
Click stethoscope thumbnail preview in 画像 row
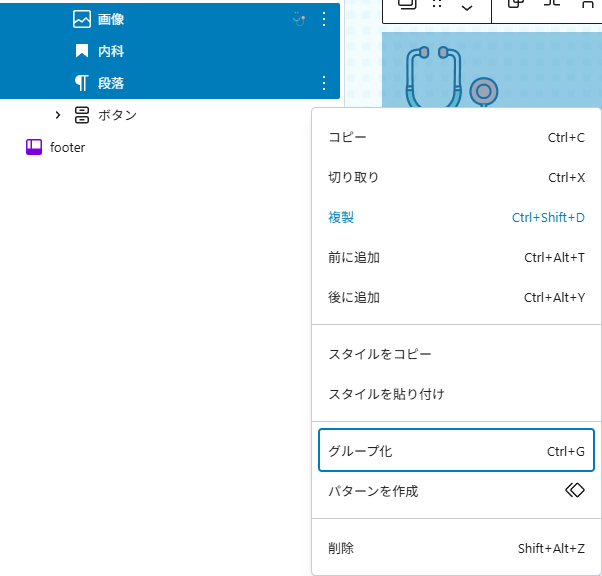point(299,19)
